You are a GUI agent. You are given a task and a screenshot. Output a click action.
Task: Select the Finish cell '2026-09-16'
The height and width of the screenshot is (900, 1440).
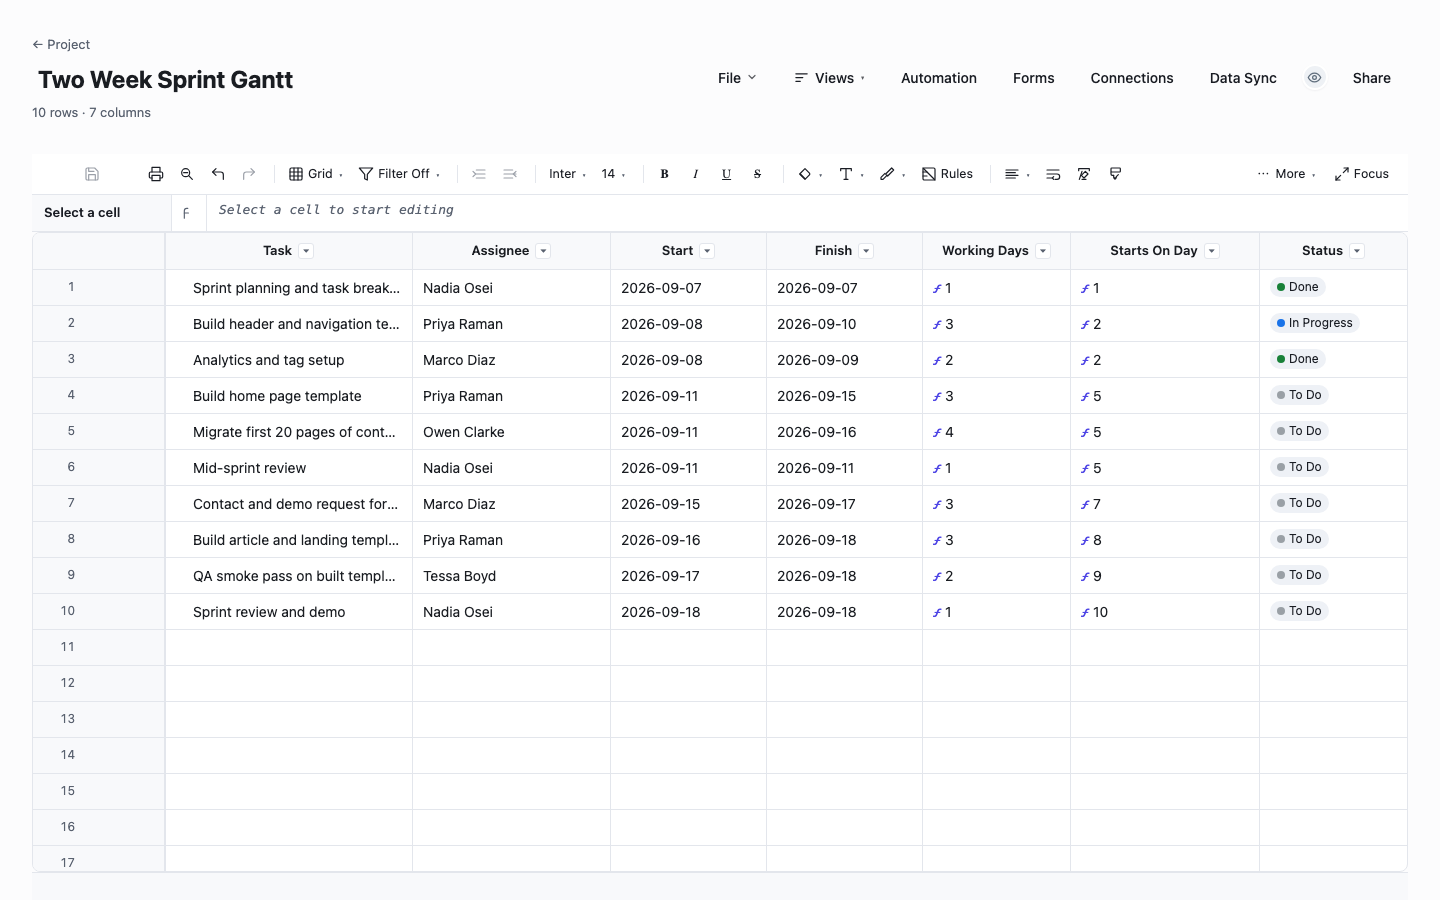point(844,432)
